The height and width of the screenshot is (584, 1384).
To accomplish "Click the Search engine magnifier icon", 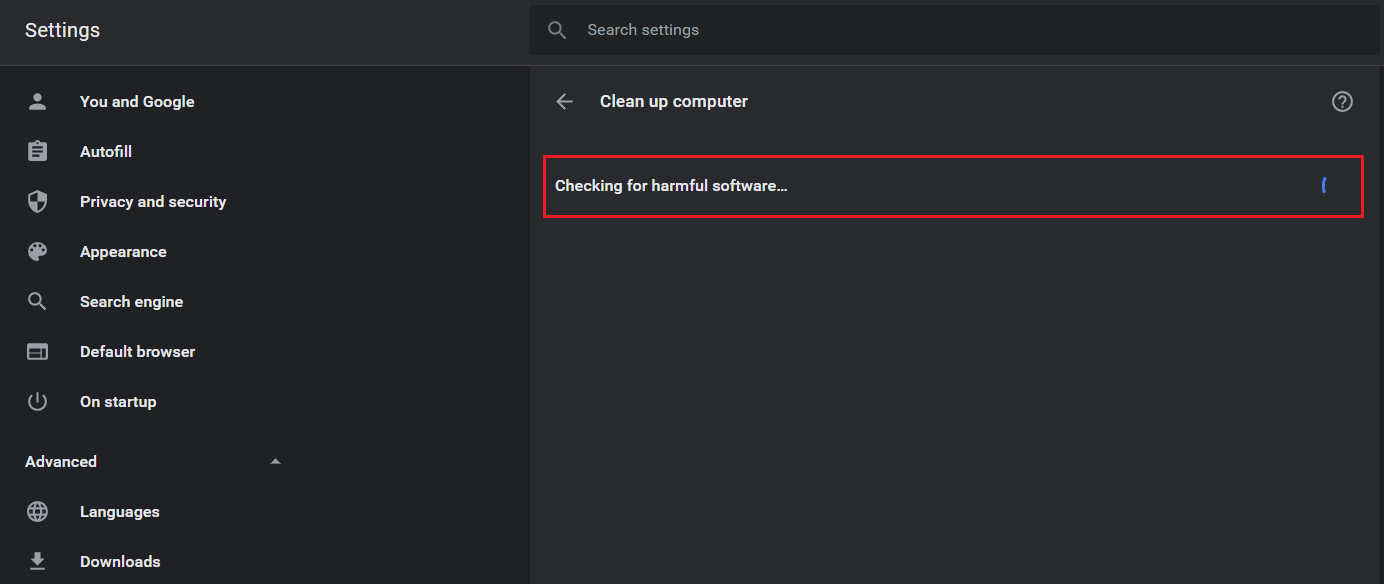I will [x=37, y=301].
